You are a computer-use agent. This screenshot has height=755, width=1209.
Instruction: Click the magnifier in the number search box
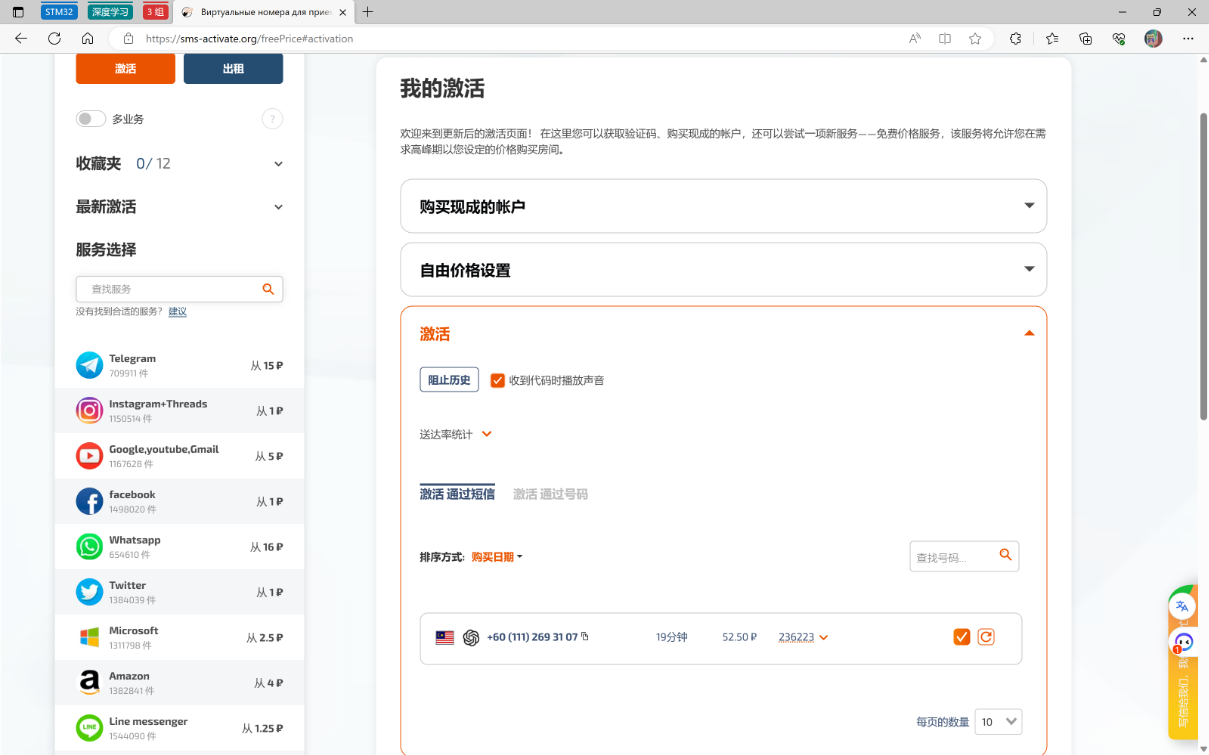tap(1005, 555)
